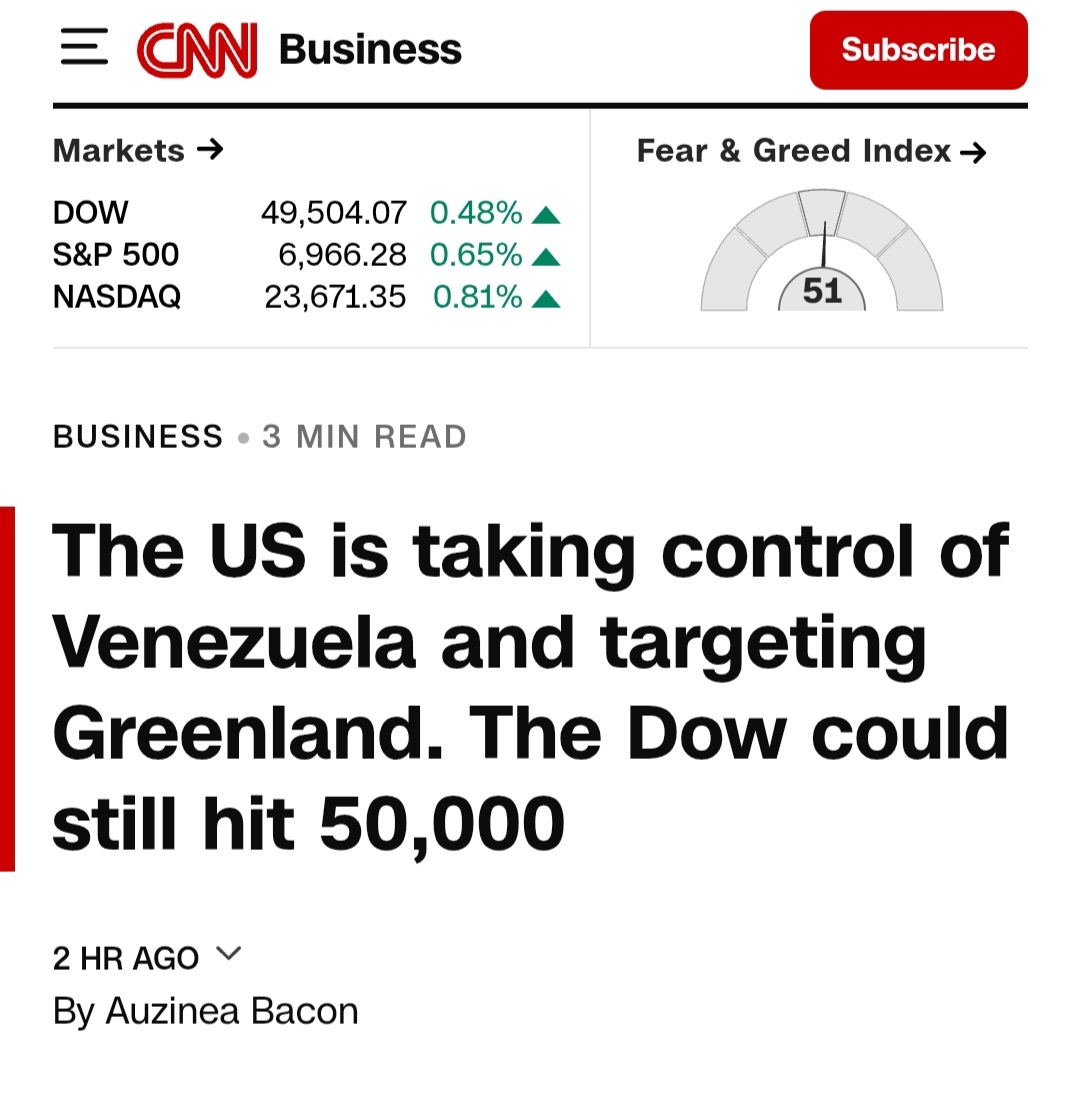The height and width of the screenshot is (1115, 1080).
Task: Click the NASDAQ 0.81% change figure
Action: 477,297
